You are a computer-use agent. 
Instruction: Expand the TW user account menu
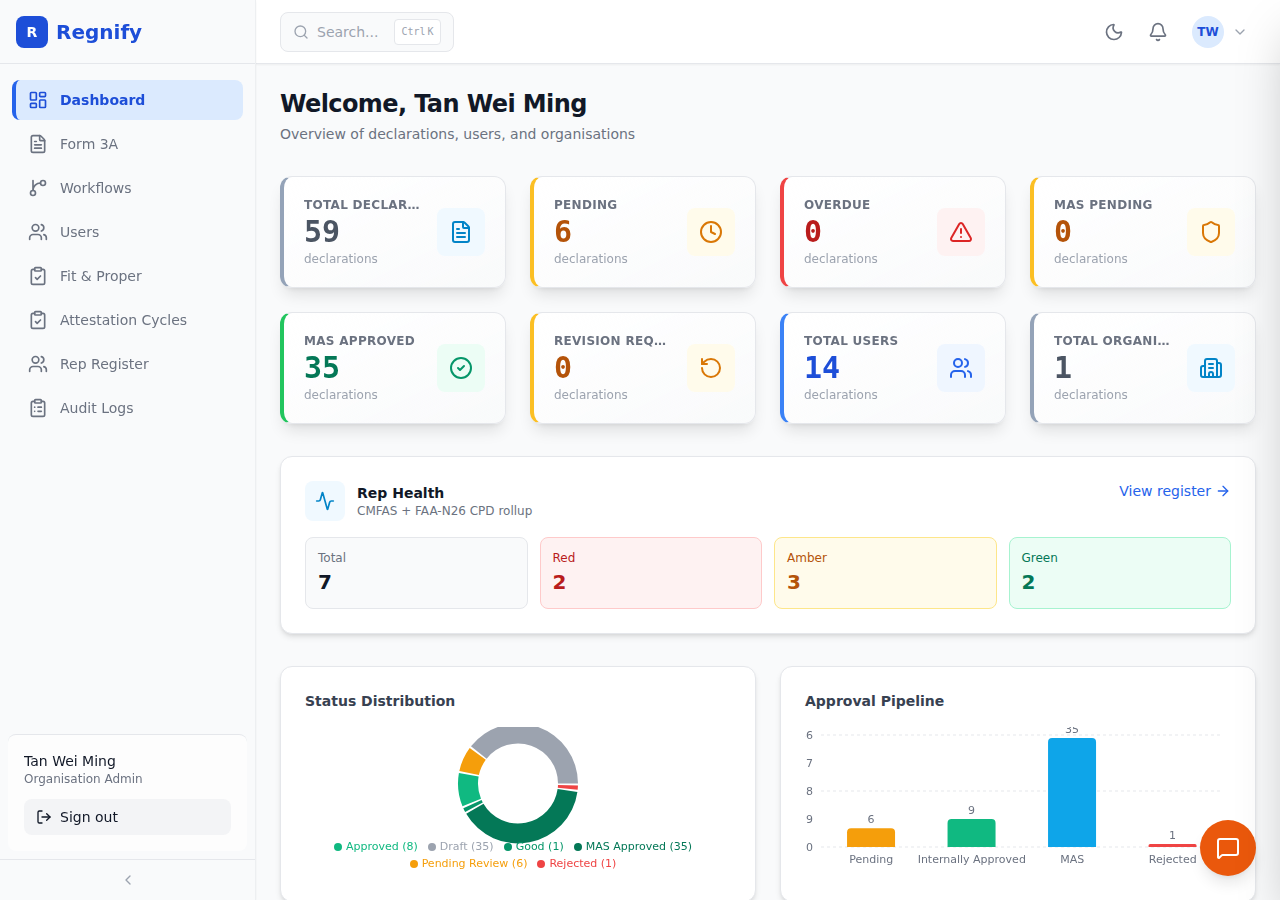pos(1219,32)
